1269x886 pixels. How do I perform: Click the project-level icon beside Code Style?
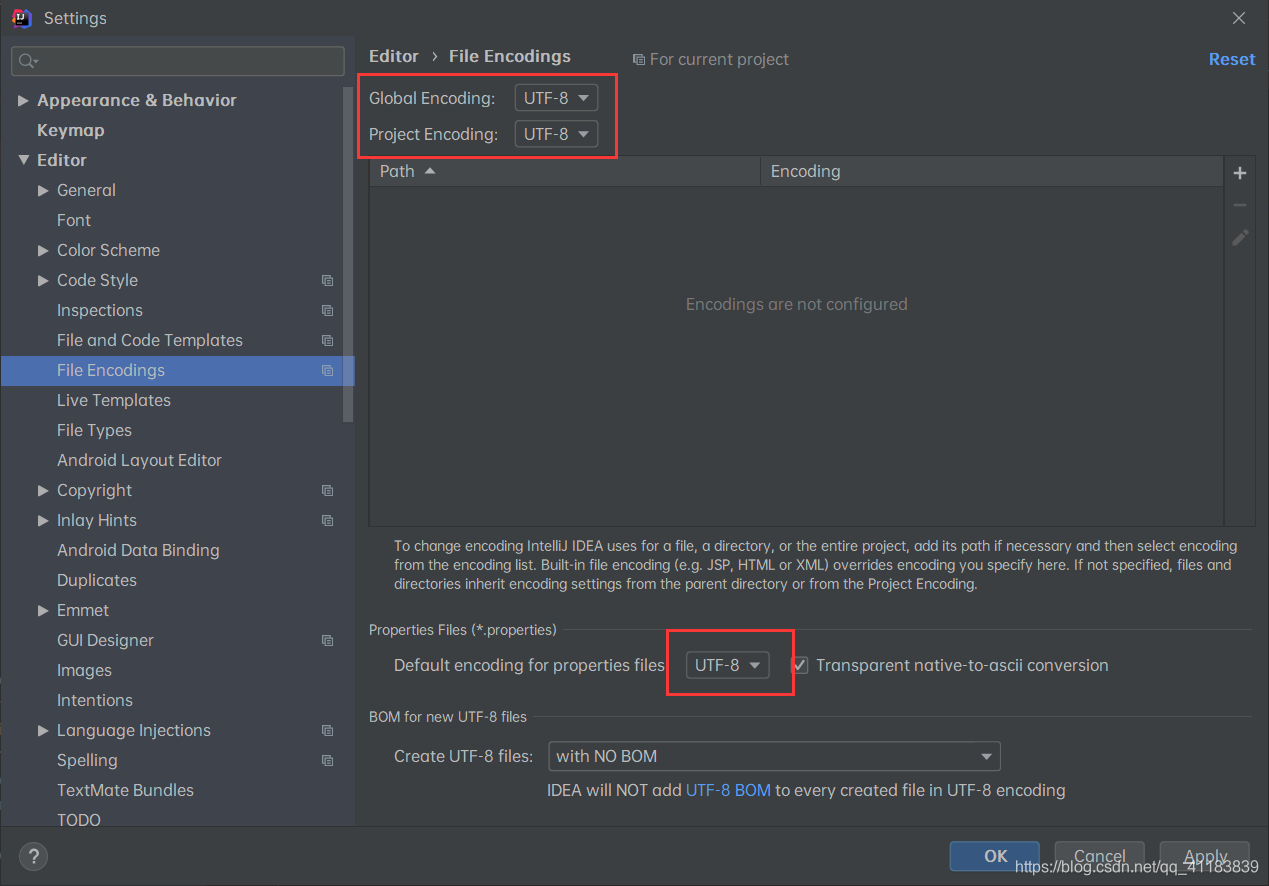tap(327, 281)
